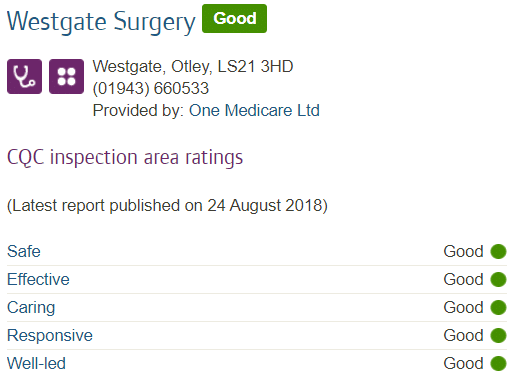The image size is (515, 377).
Task: Click the CQC inspection area ratings heading
Action: point(125,157)
